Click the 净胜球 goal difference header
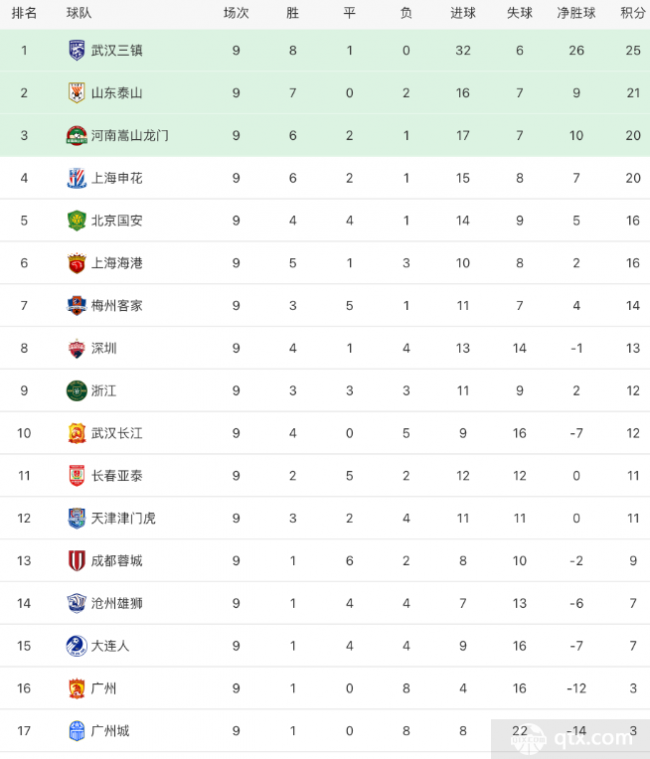The height and width of the screenshot is (759, 650). coord(577,13)
